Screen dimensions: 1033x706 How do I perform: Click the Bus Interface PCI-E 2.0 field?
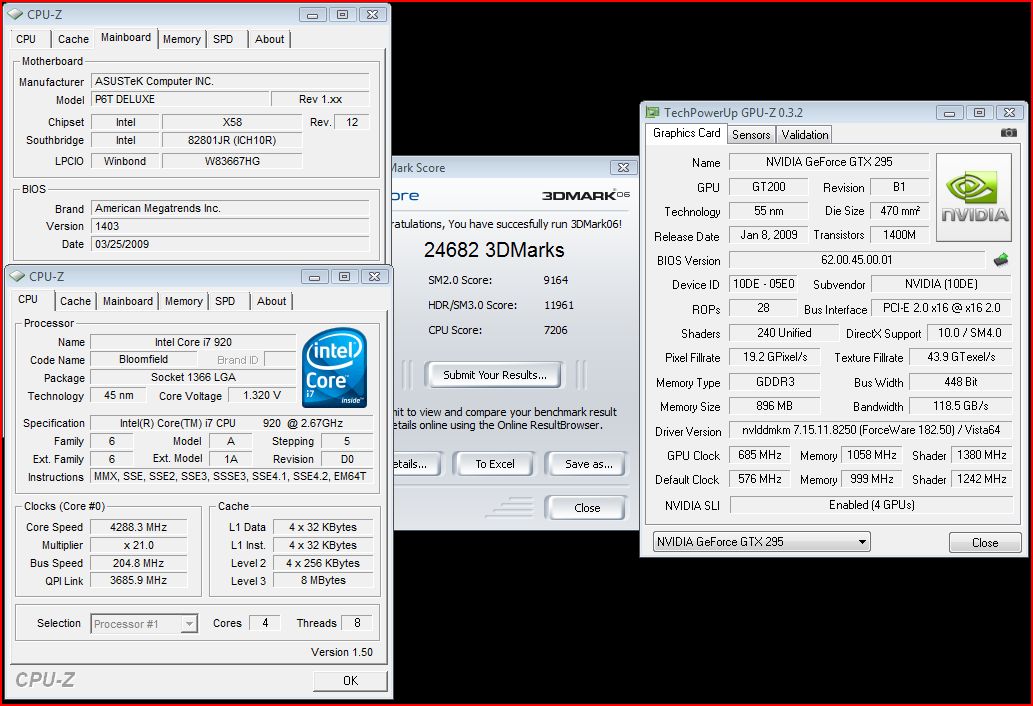941,308
